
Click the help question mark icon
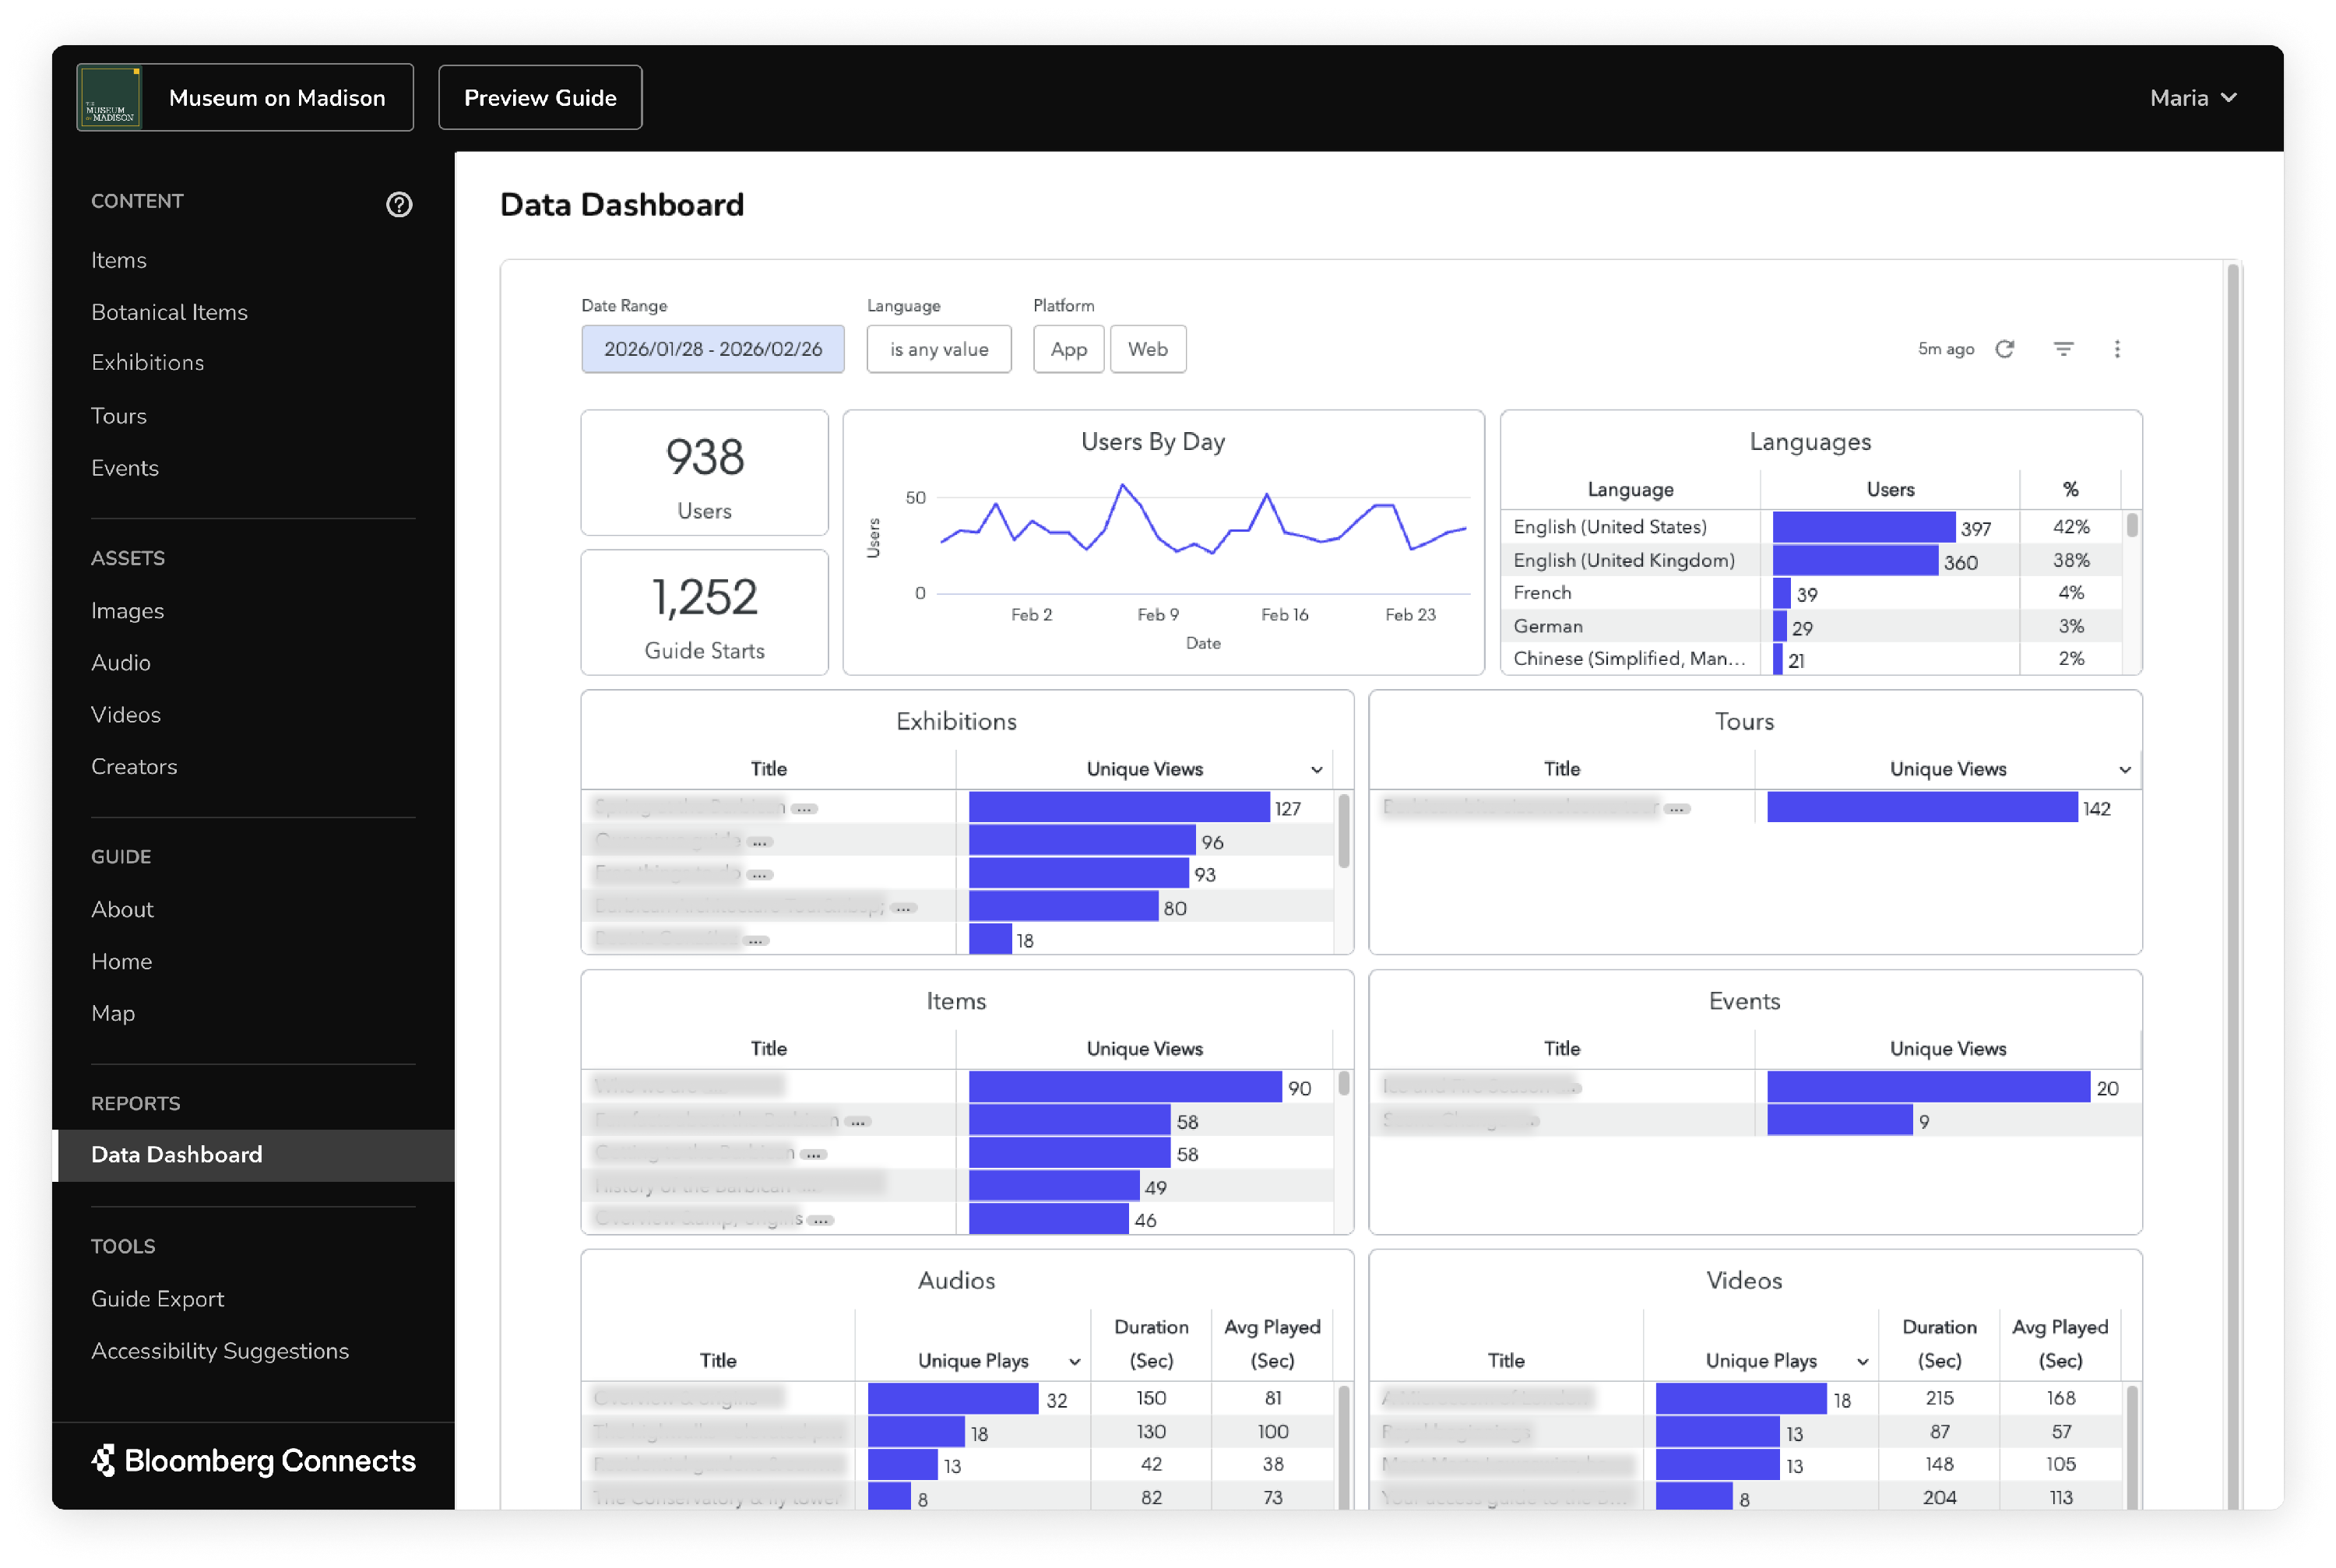coord(399,204)
